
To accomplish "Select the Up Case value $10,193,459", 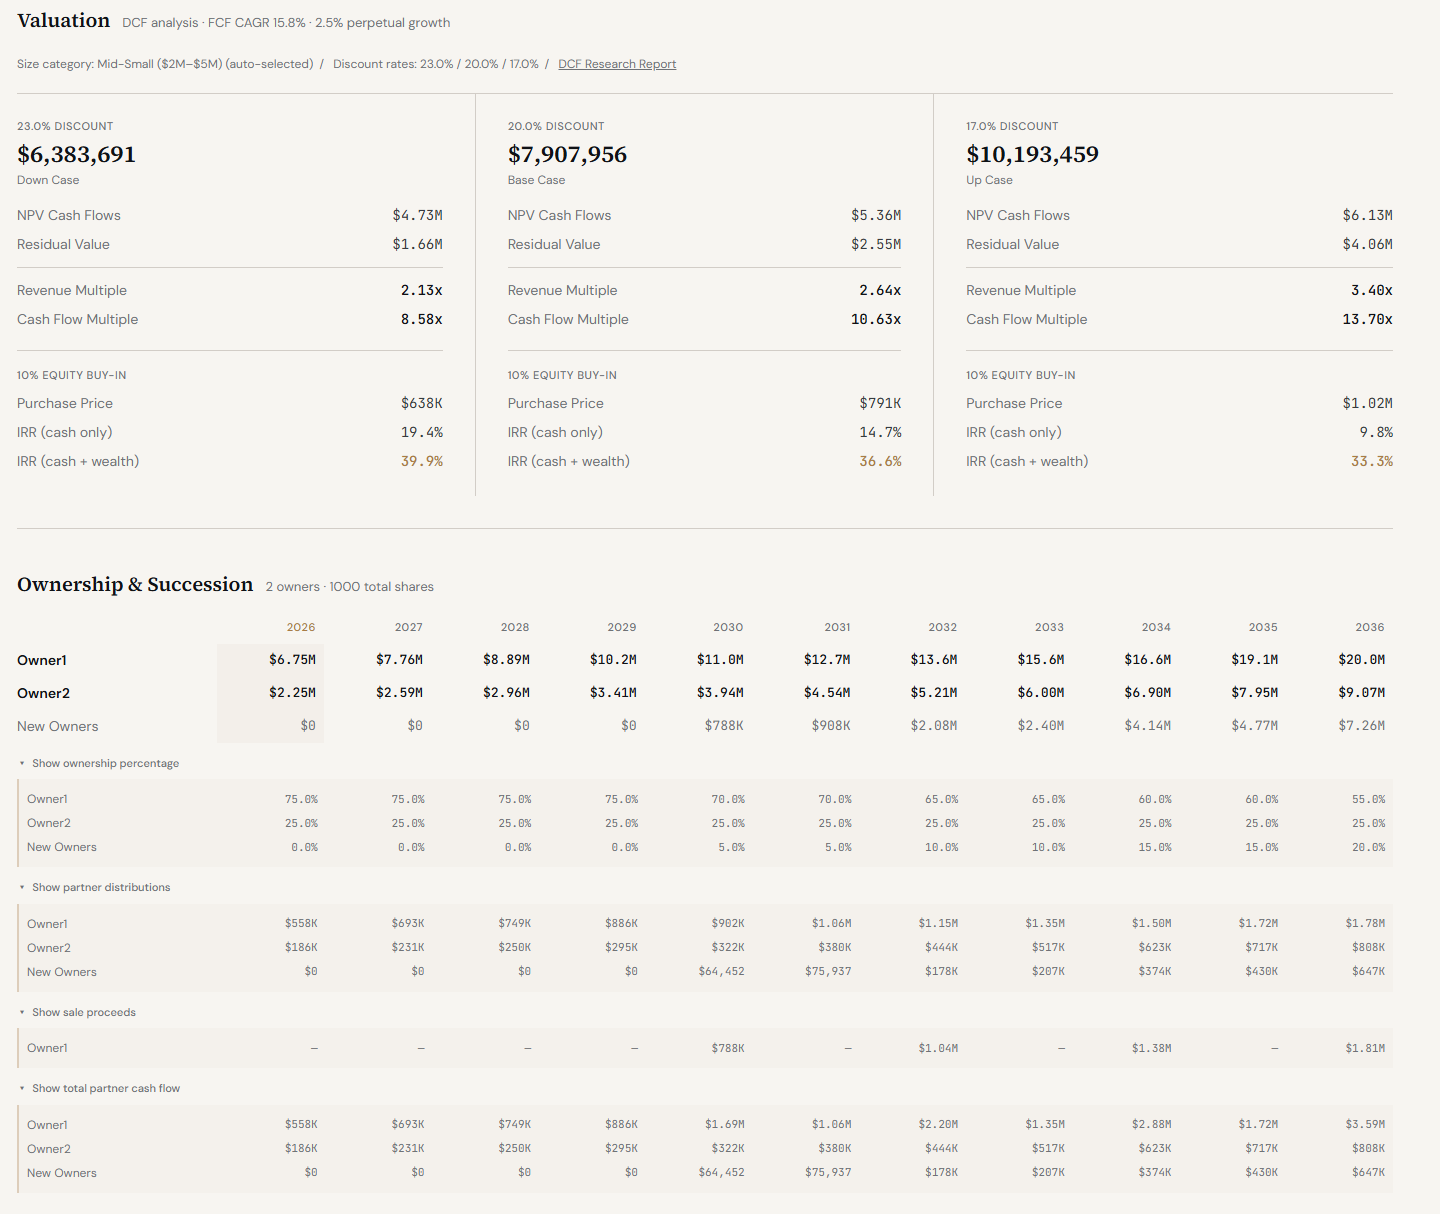I will (x=1032, y=154).
